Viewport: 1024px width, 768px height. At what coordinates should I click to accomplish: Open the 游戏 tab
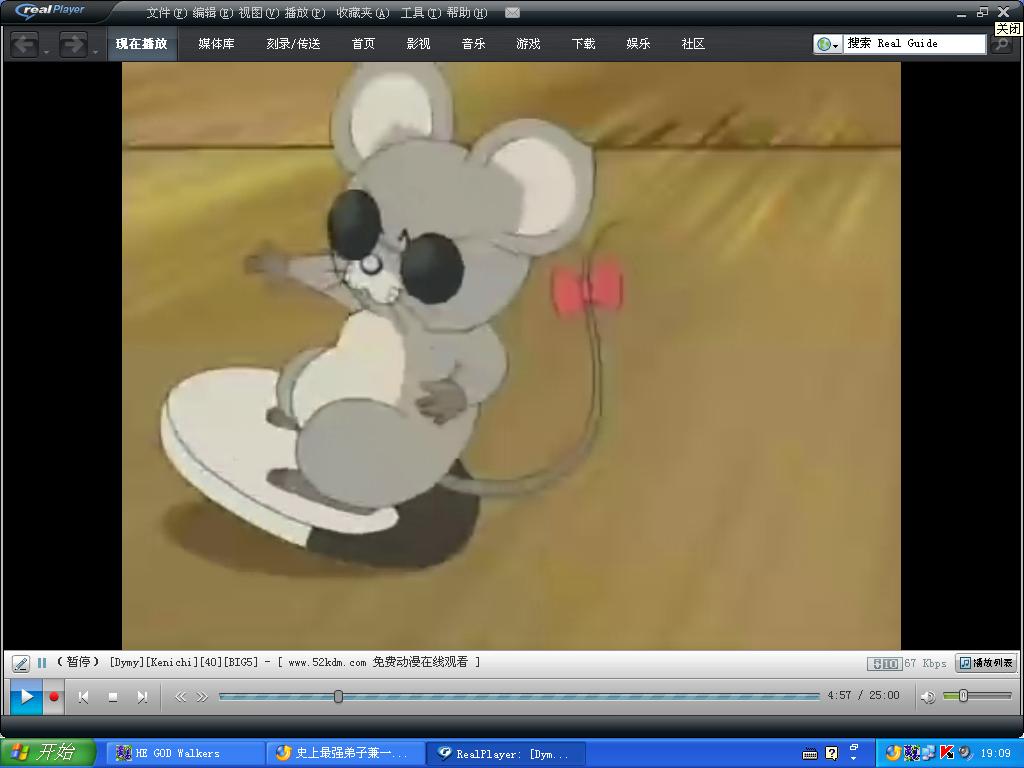pos(528,44)
